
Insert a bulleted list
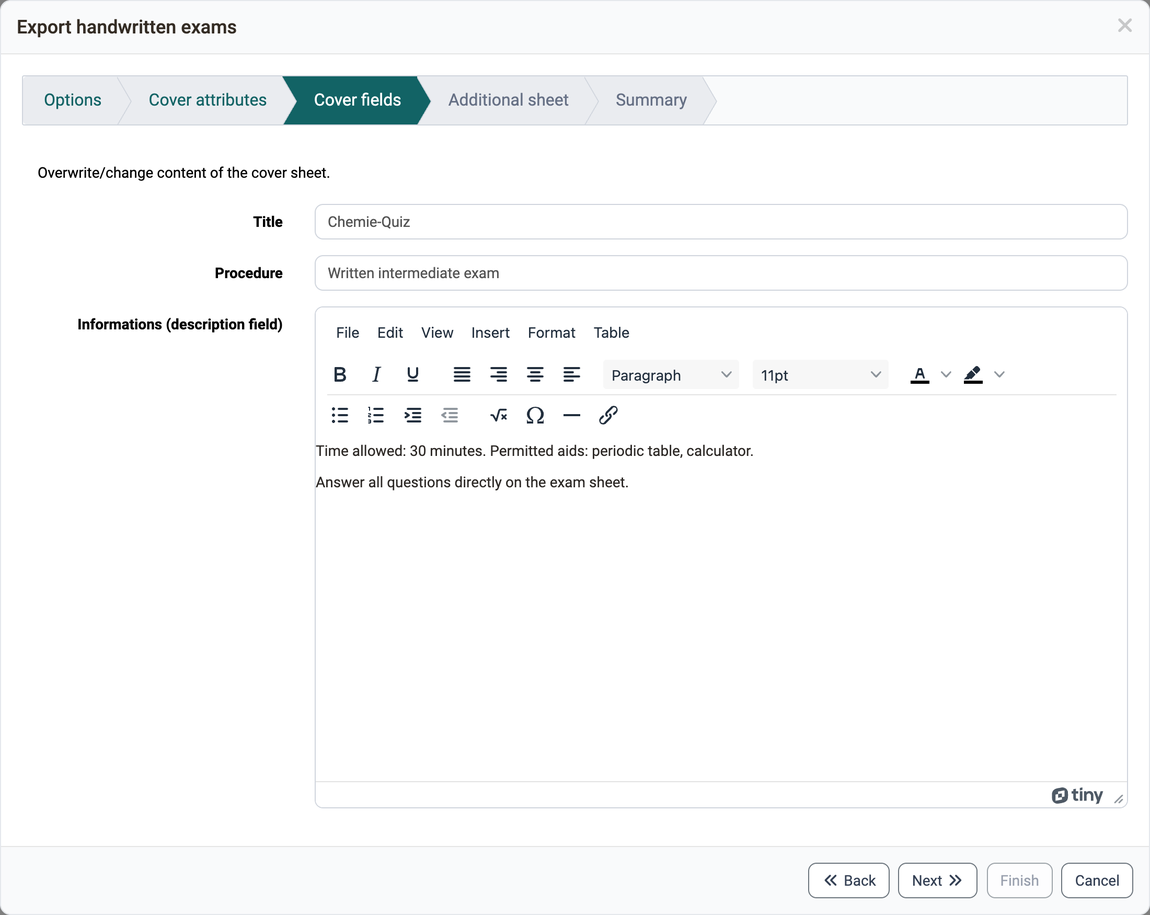click(x=340, y=416)
